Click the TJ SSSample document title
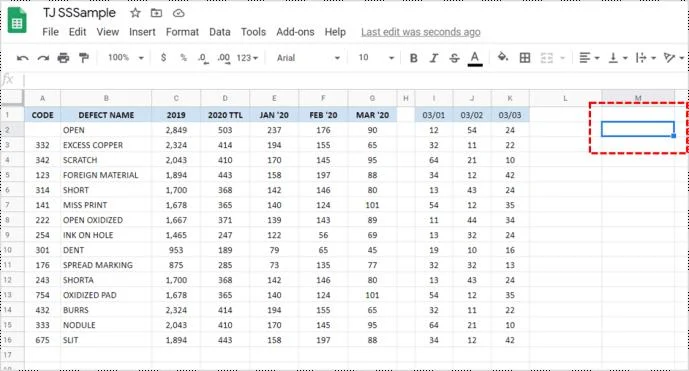The height and width of the screenshot is (371, 689). click(x=79, y=13)
